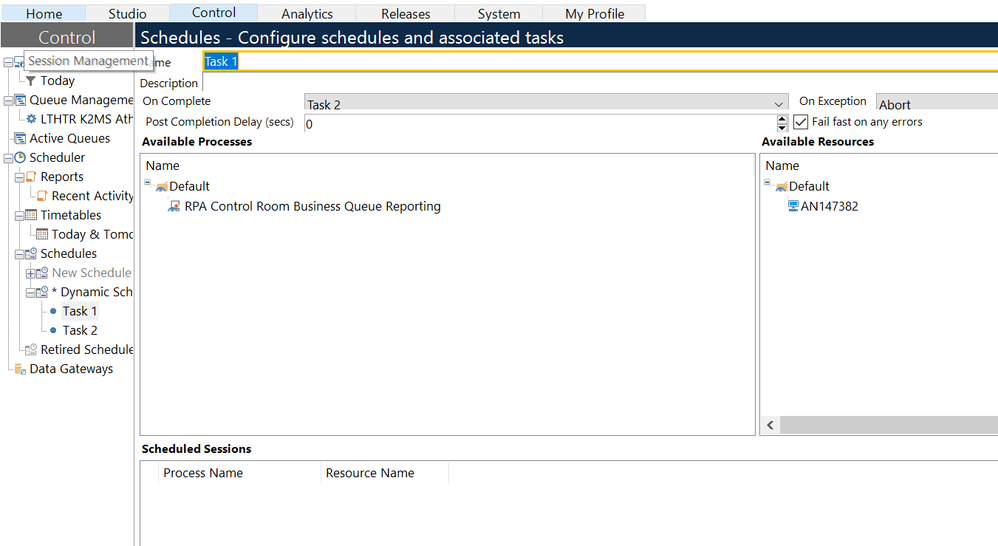
Task: Click the Scheduler clock icon
Action: [x=20, y=157]
